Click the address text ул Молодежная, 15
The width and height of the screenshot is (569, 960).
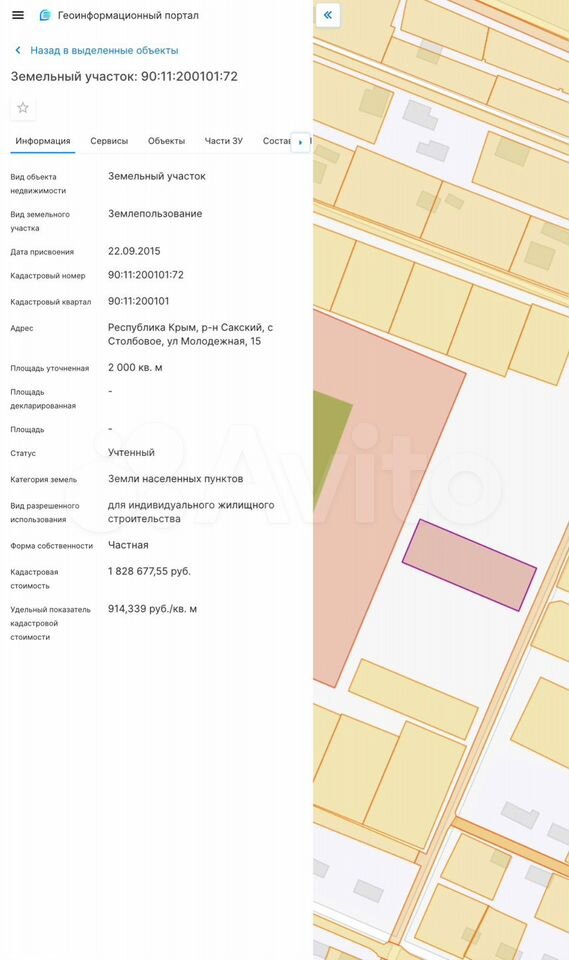pyautogui.click(x=214, y=341)
